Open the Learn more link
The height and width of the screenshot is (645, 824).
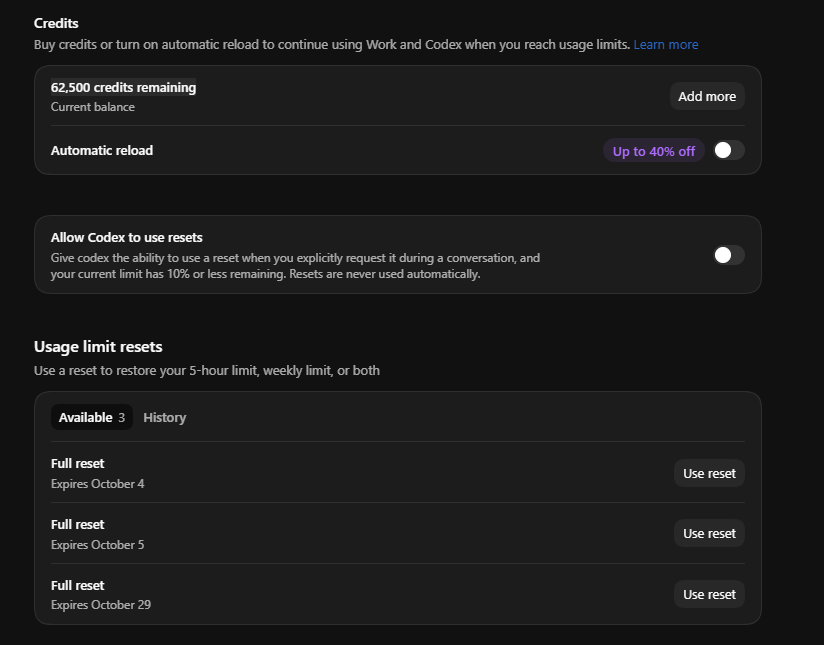(x=666, y=45)
